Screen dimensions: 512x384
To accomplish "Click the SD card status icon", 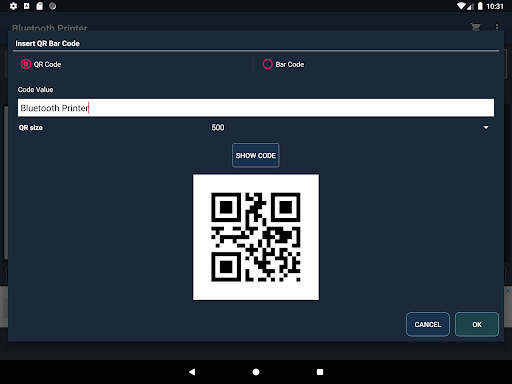I will tap(39, 6).
